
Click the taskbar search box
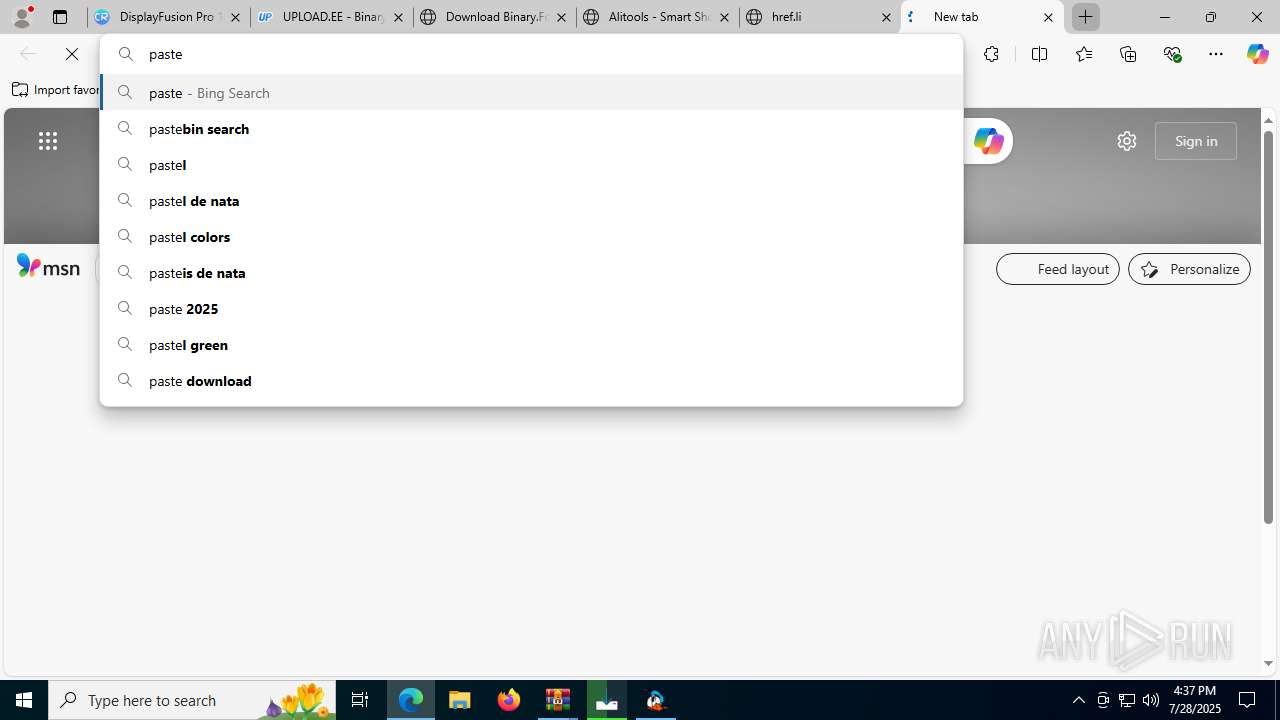(x=192, y=700)
